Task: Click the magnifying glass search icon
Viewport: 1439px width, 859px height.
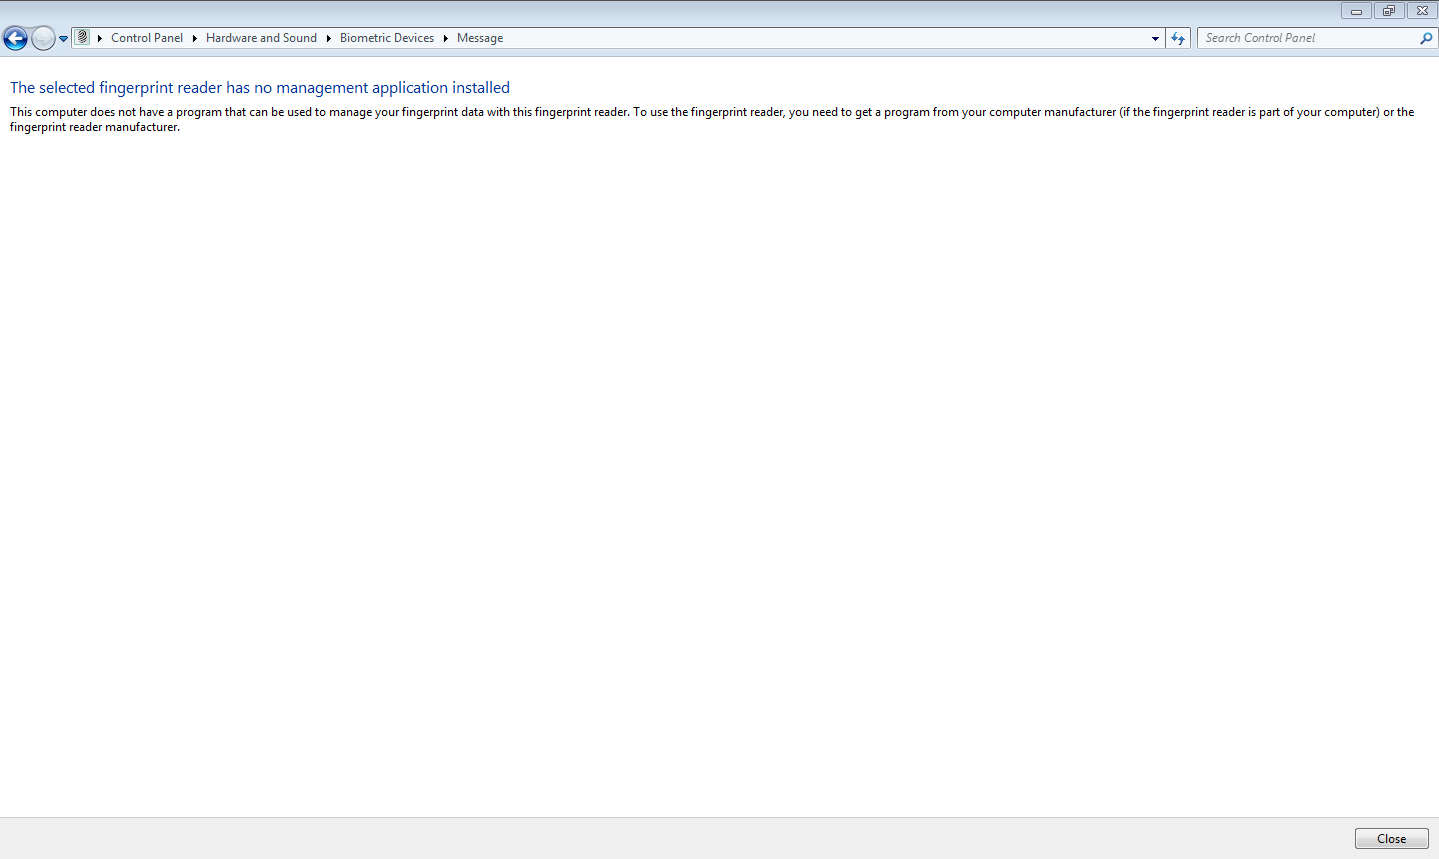Action: click(x=1426, y=38)
